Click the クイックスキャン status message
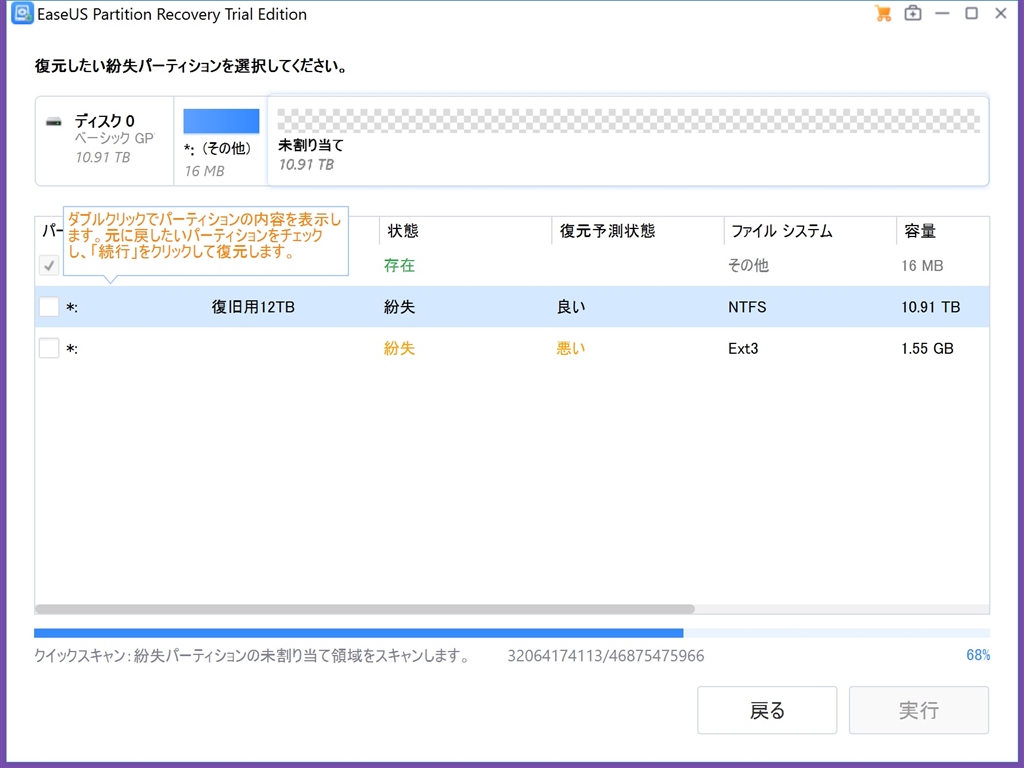 pyautogui.click(x=252, y=656)
